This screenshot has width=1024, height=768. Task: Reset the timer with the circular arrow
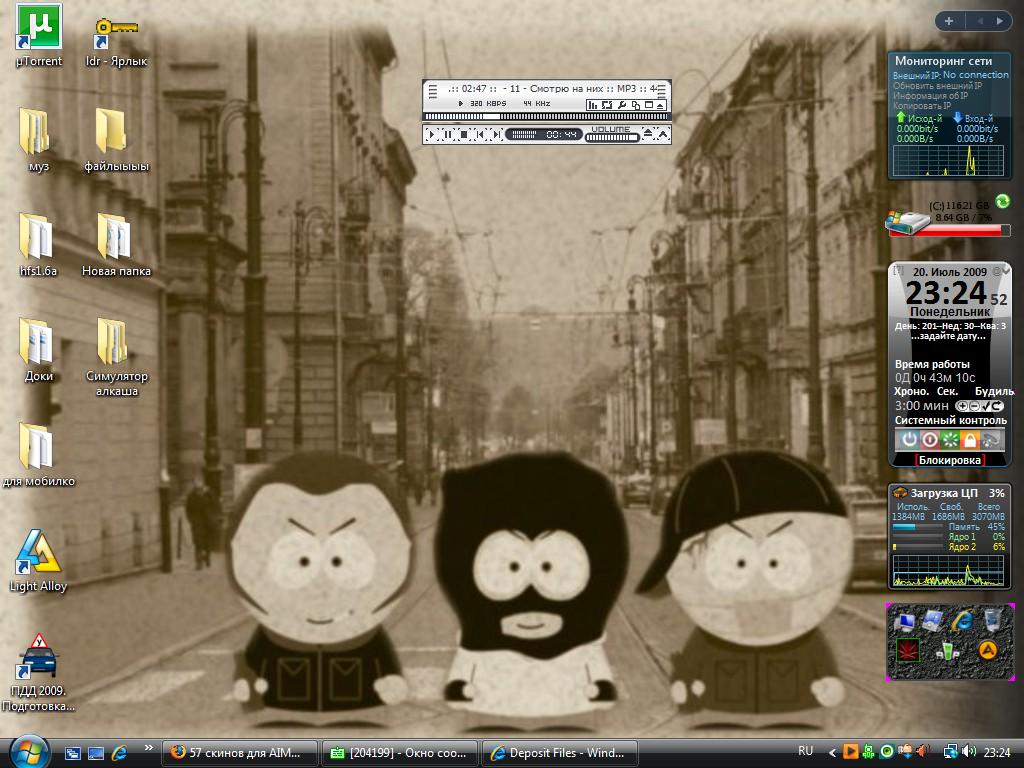coord(997,406)
